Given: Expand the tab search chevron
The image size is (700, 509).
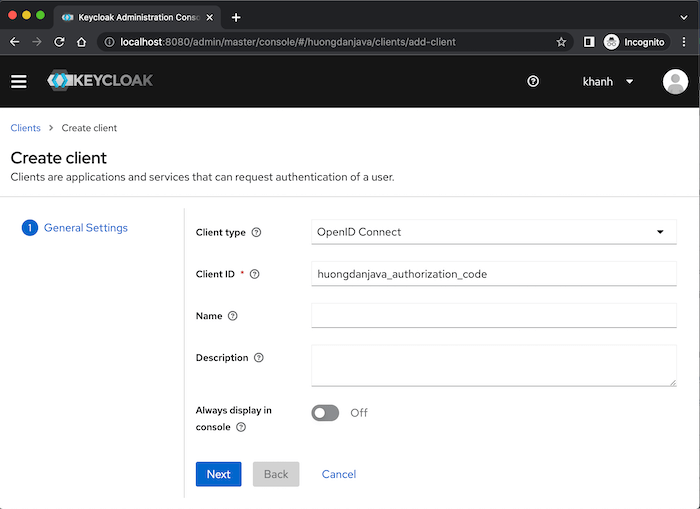Looking at the screenshot, I should click(683, 17).
